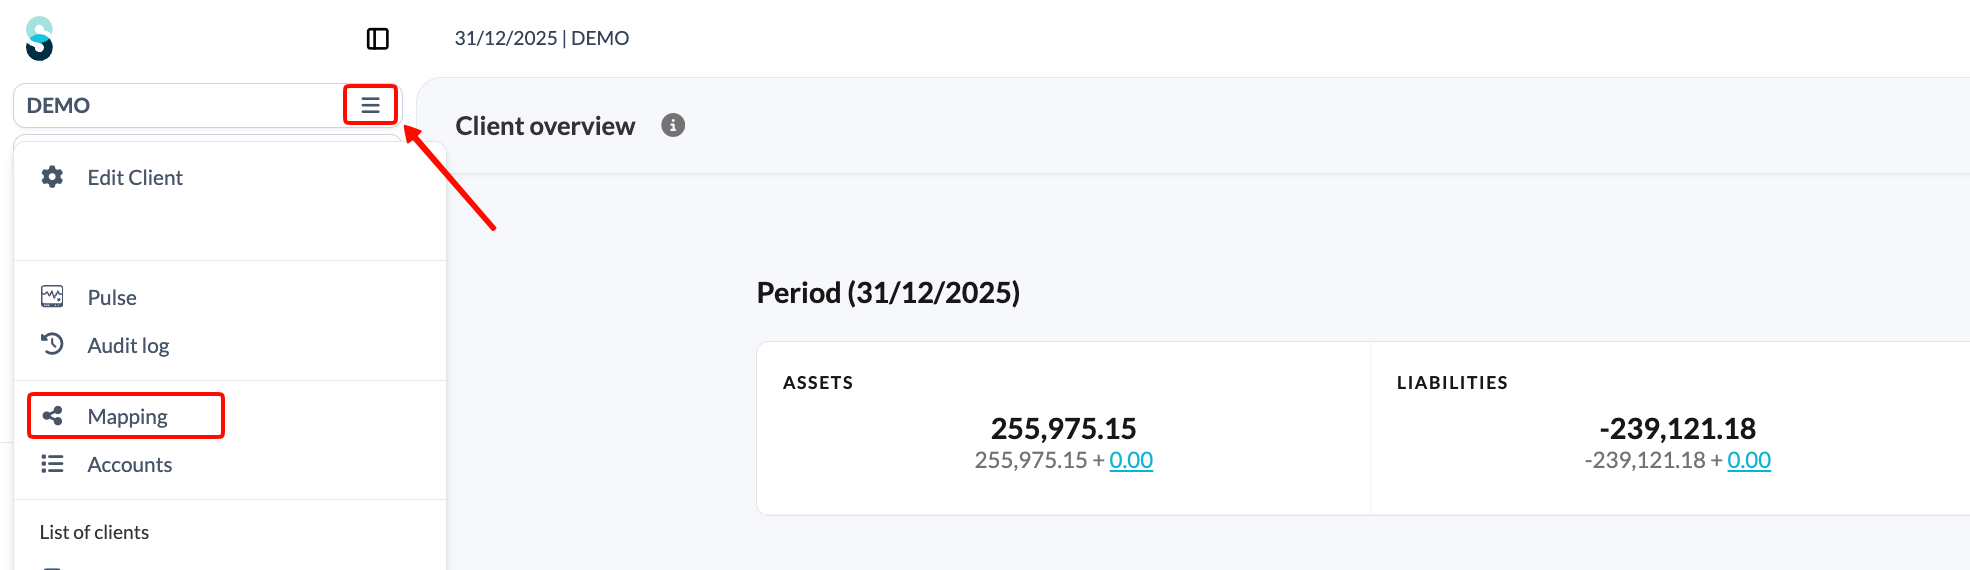Open the List of clients section

coord(94,532)
